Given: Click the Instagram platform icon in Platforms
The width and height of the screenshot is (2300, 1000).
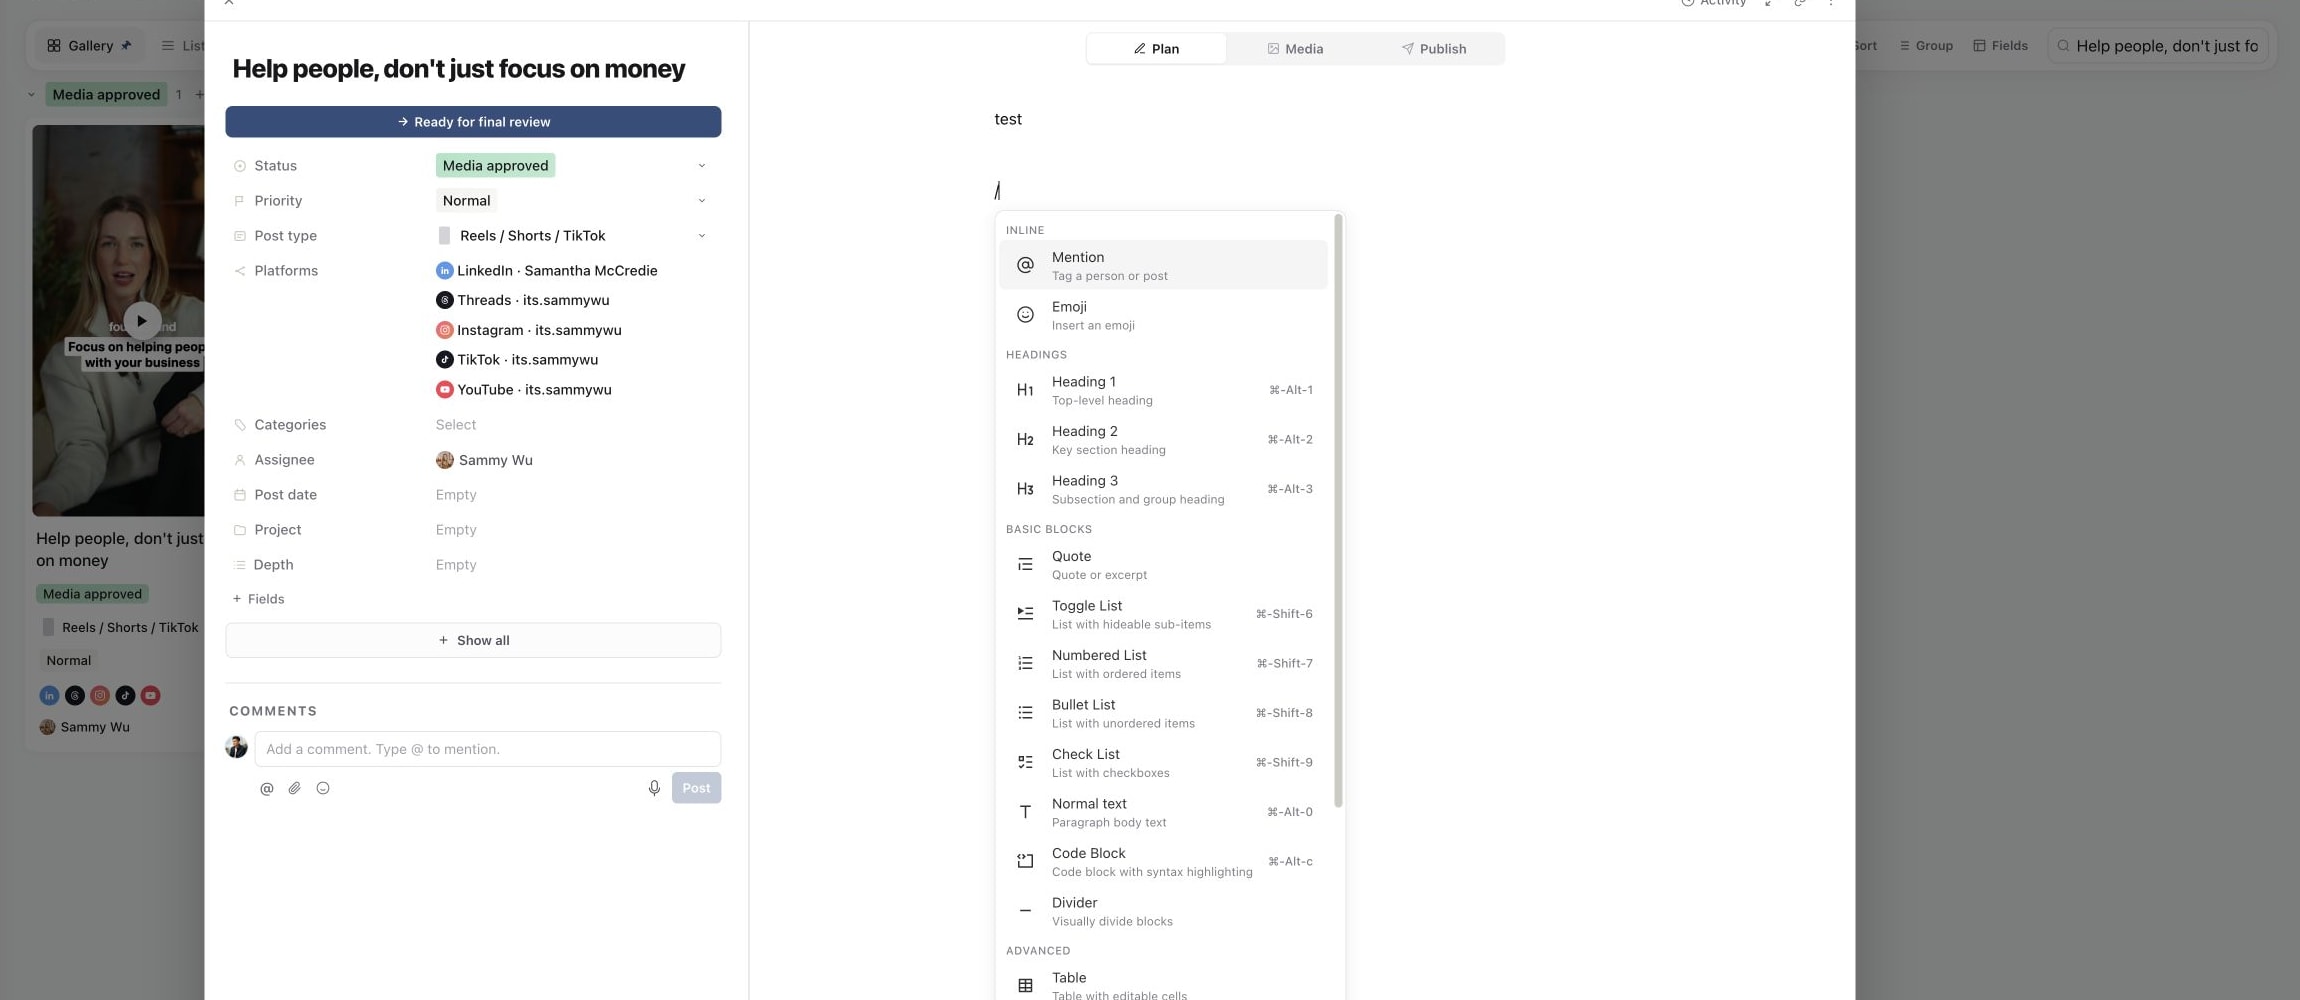Looking at the screenshot, I should [x=445, y=330].
